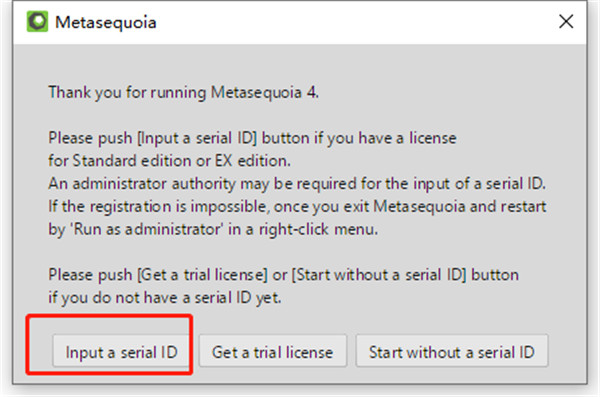Screen dimensions: 600x397
Task: Click the 'for Standard edition or EX edition' line
Action: 169,161
